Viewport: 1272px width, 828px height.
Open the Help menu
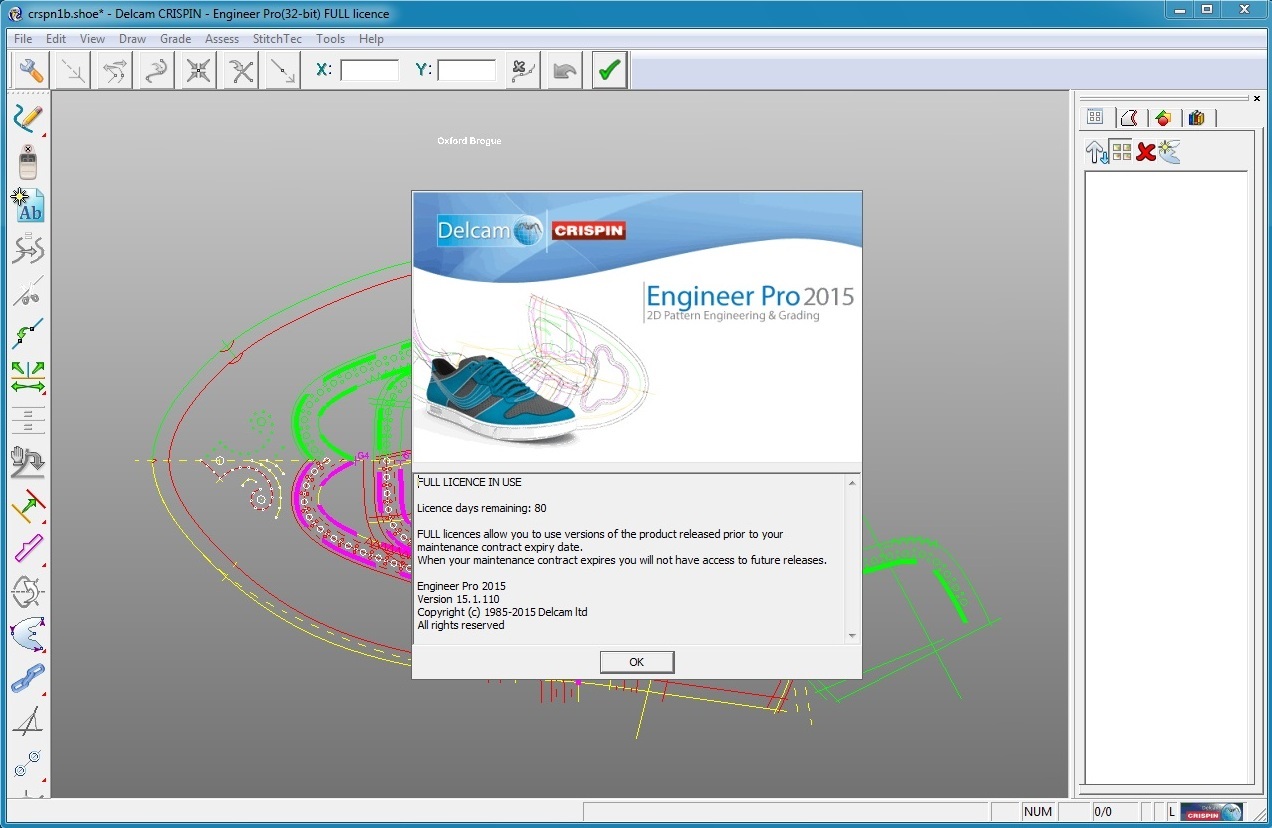click(371, 39)
